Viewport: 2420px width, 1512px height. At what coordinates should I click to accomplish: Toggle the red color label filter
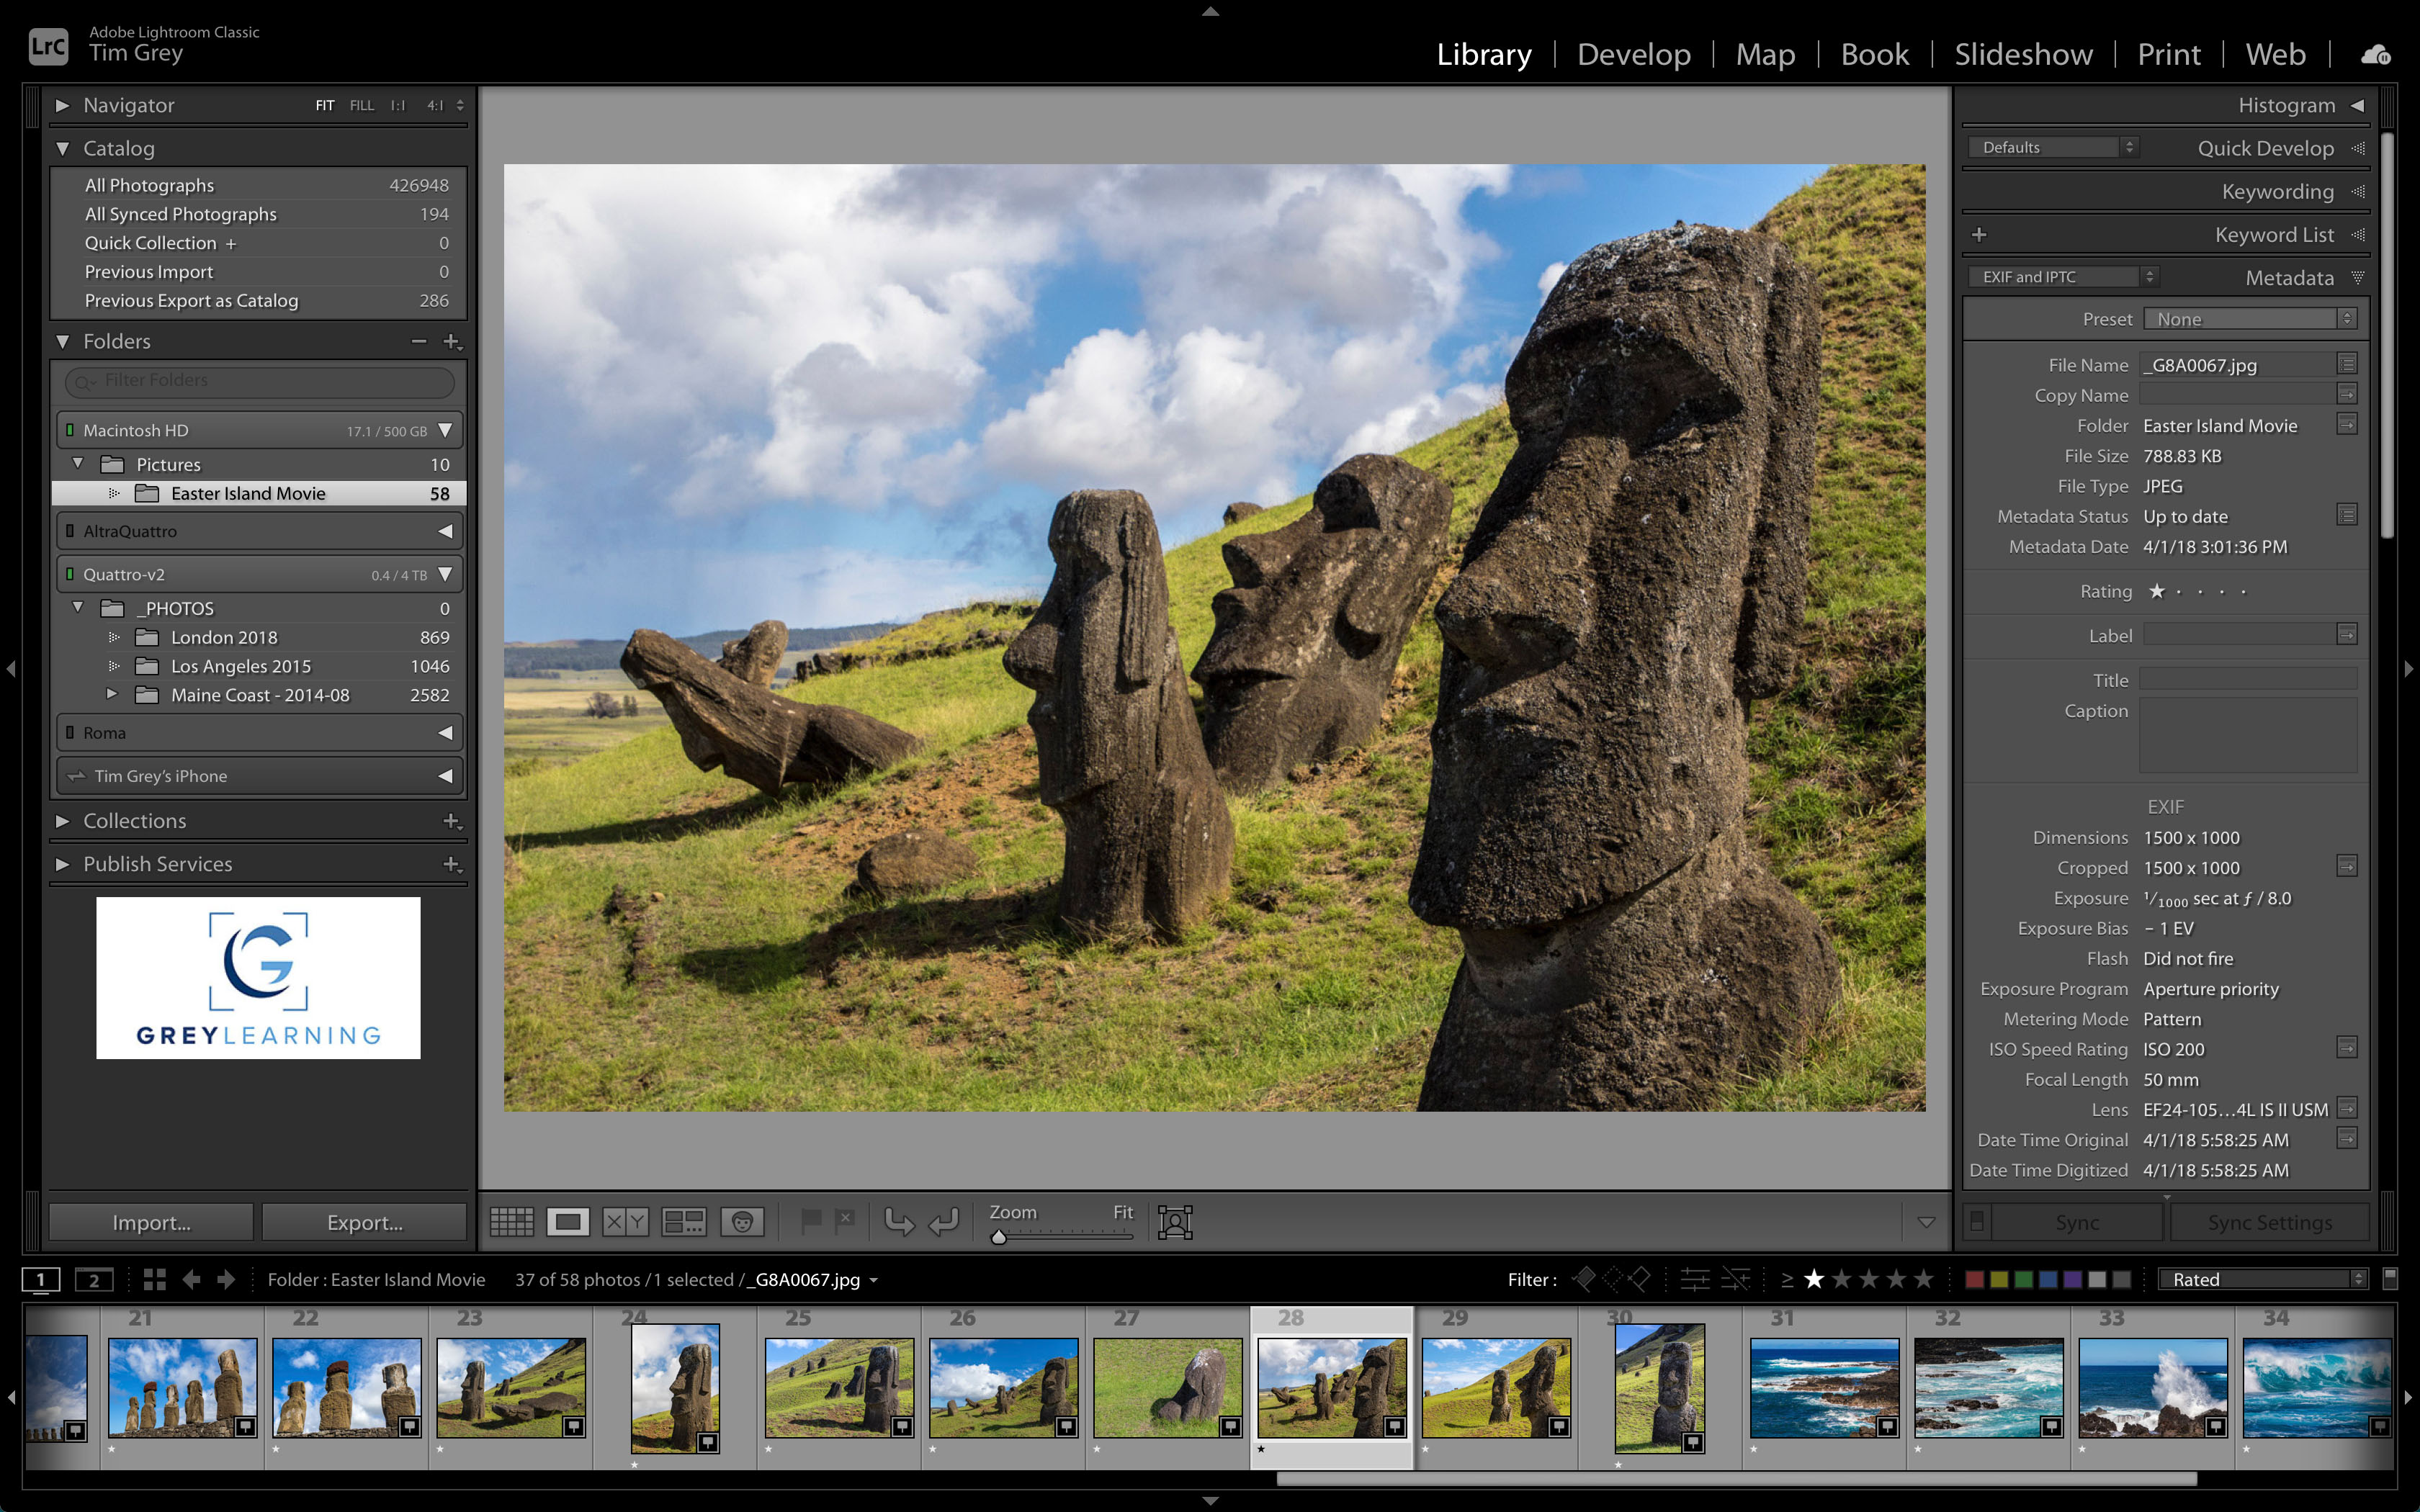(1974, 1279)
